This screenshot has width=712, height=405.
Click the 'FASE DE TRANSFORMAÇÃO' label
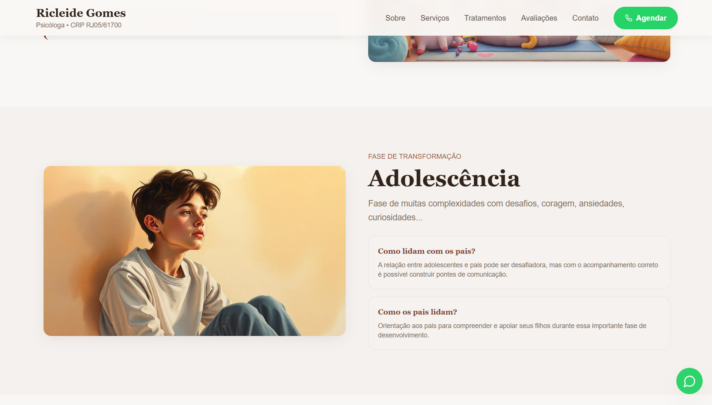(x=415, y=157)
